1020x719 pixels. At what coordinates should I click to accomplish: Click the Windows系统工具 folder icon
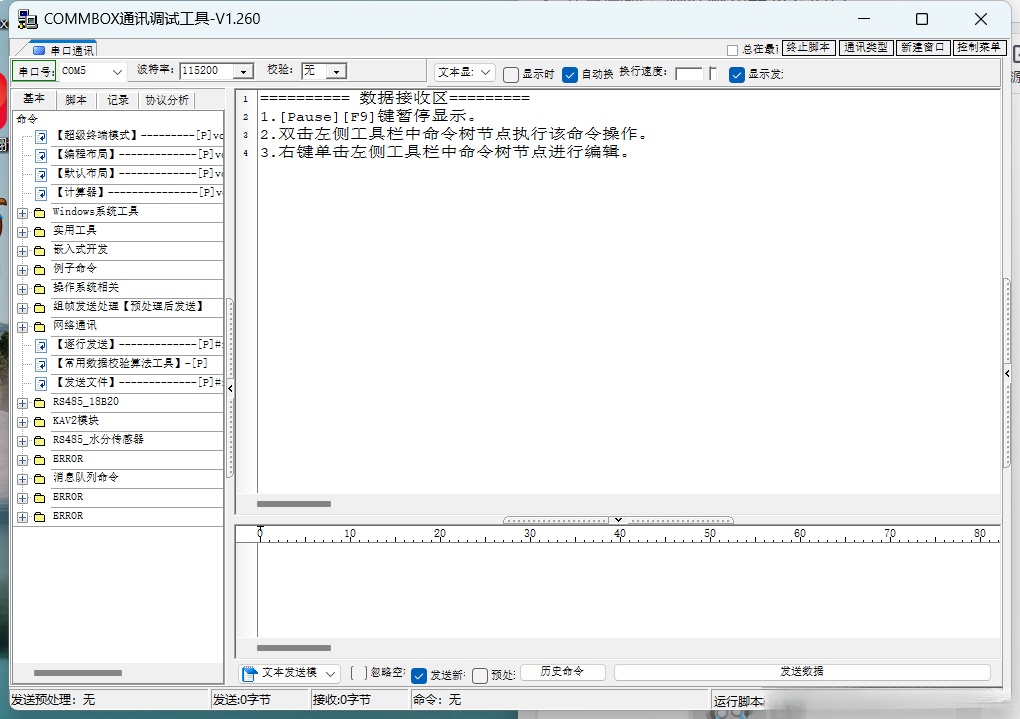[40, 213]
